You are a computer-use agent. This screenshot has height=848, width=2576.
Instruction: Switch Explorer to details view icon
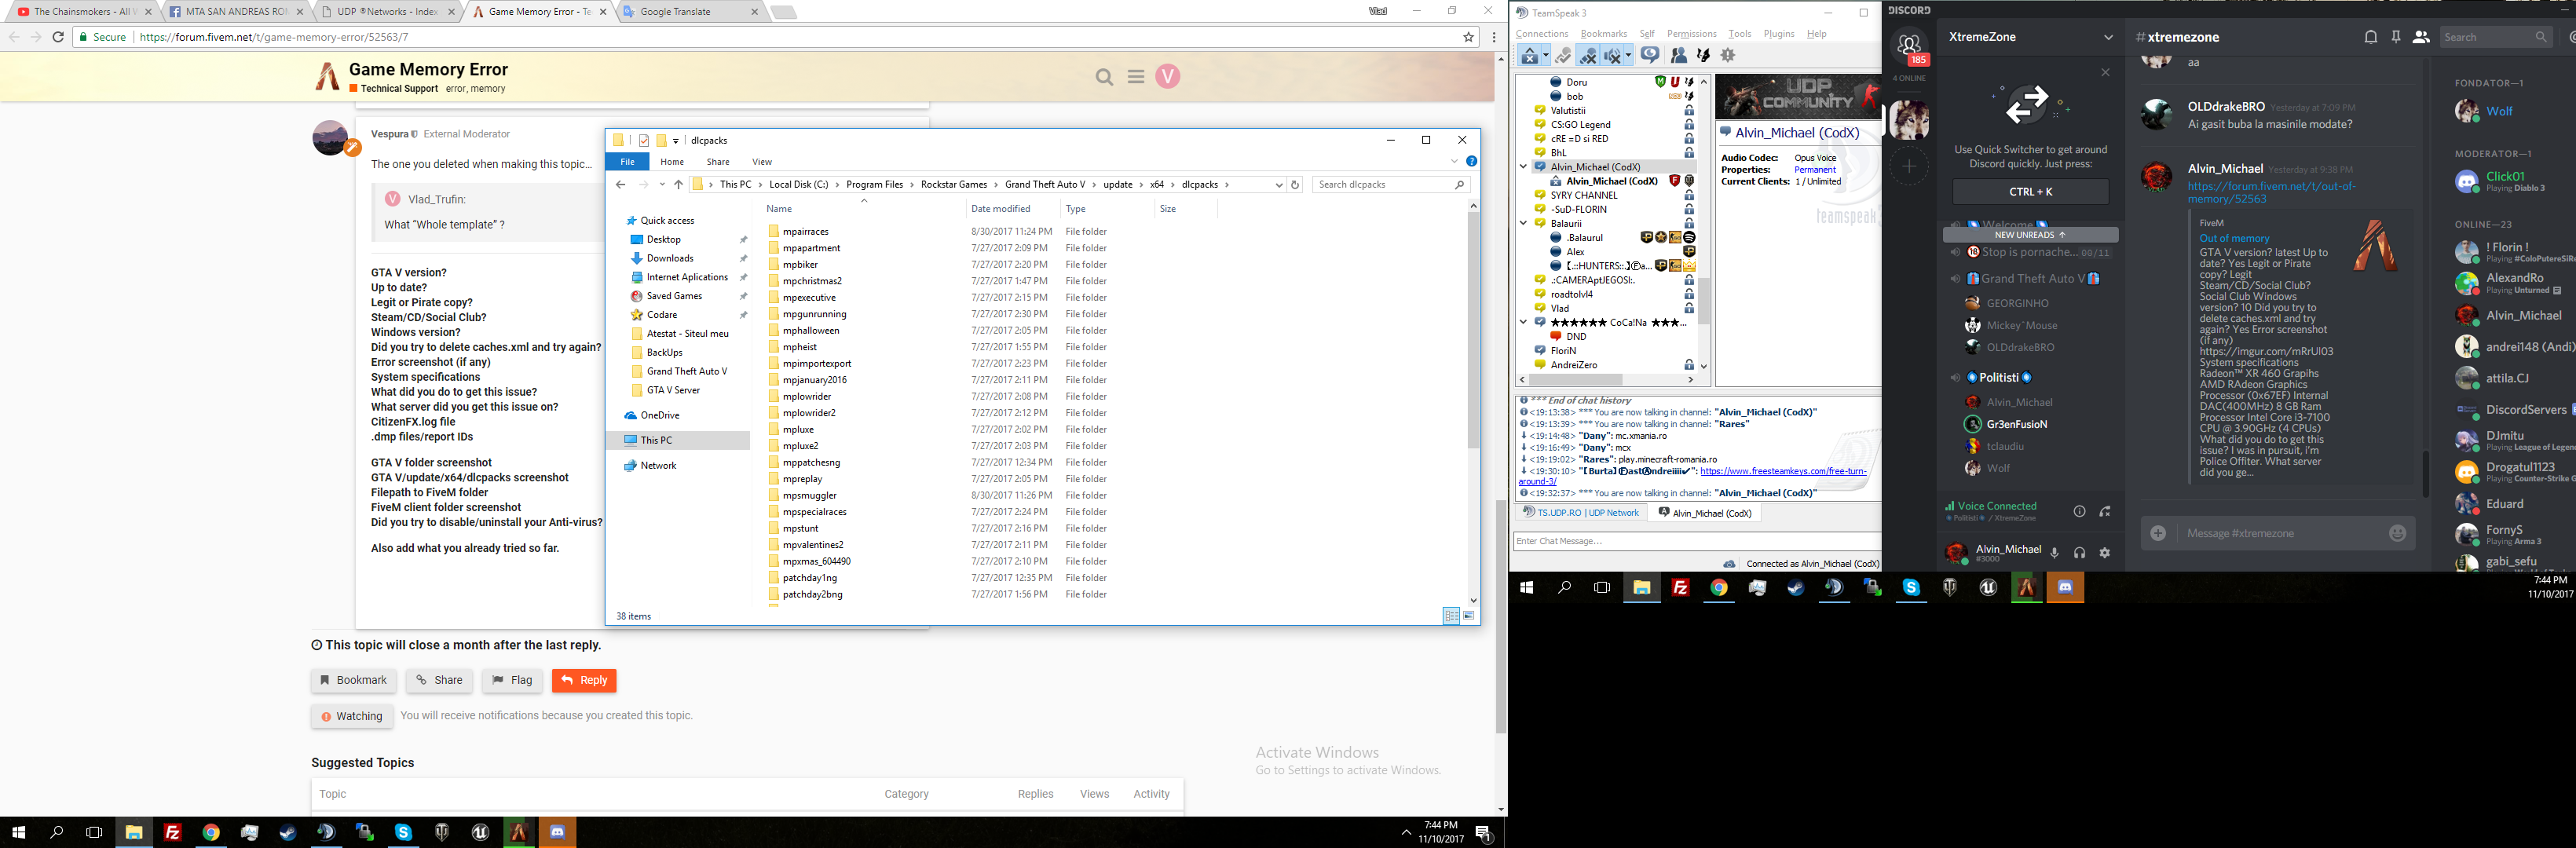point(1451,616)
